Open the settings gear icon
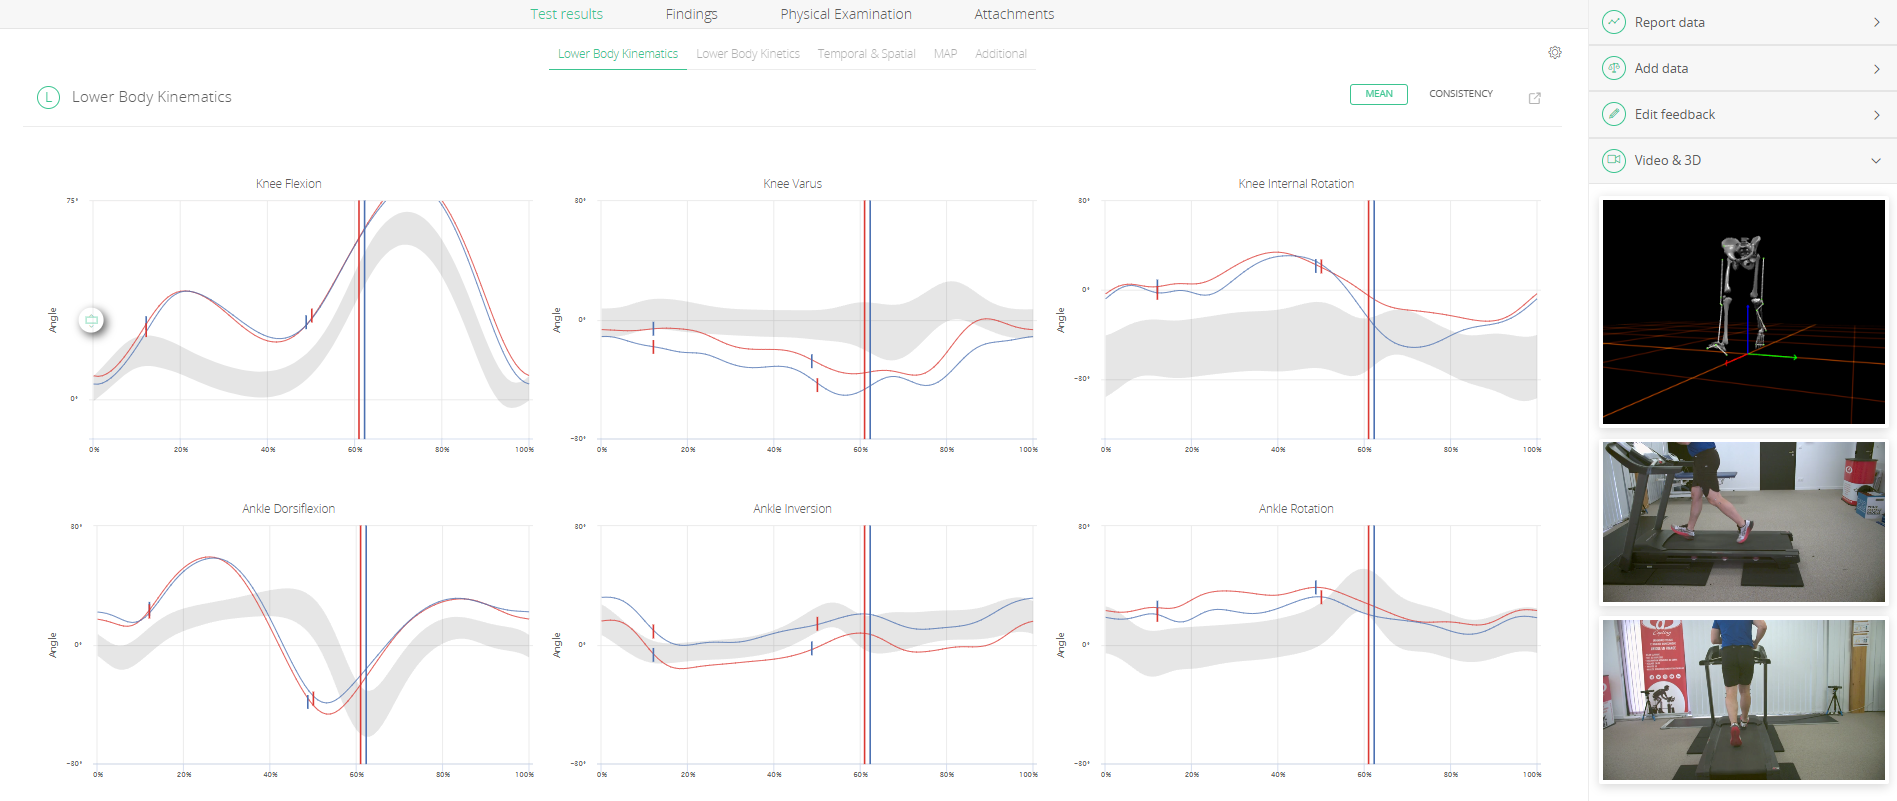 click(1555, 53)
